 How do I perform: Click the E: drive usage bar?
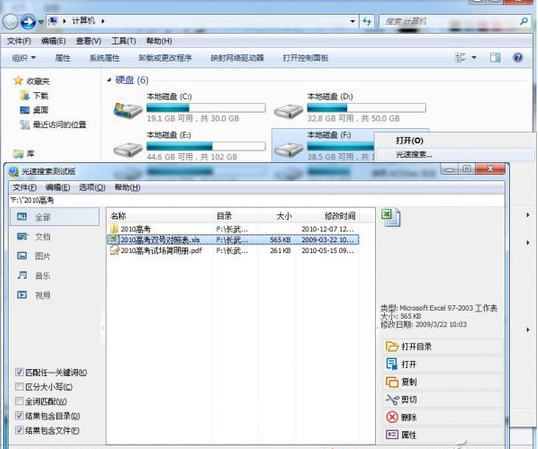click(206, 146)
